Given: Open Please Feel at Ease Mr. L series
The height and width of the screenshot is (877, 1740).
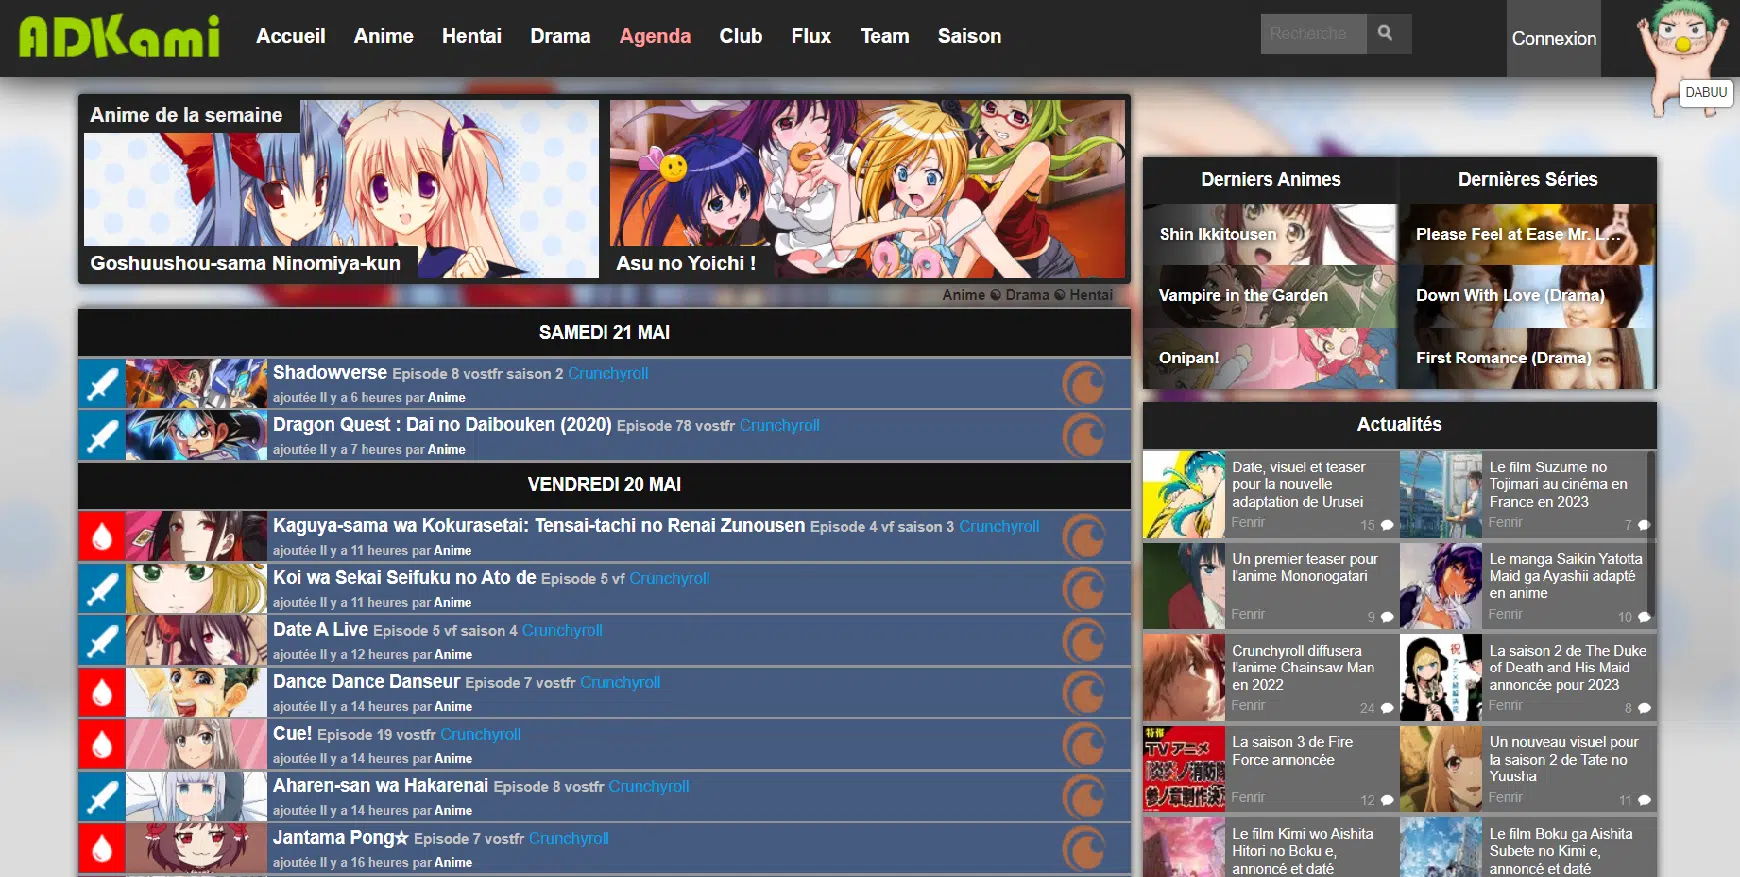Looking at the screenshot, I should click(x=1527, y=234).
